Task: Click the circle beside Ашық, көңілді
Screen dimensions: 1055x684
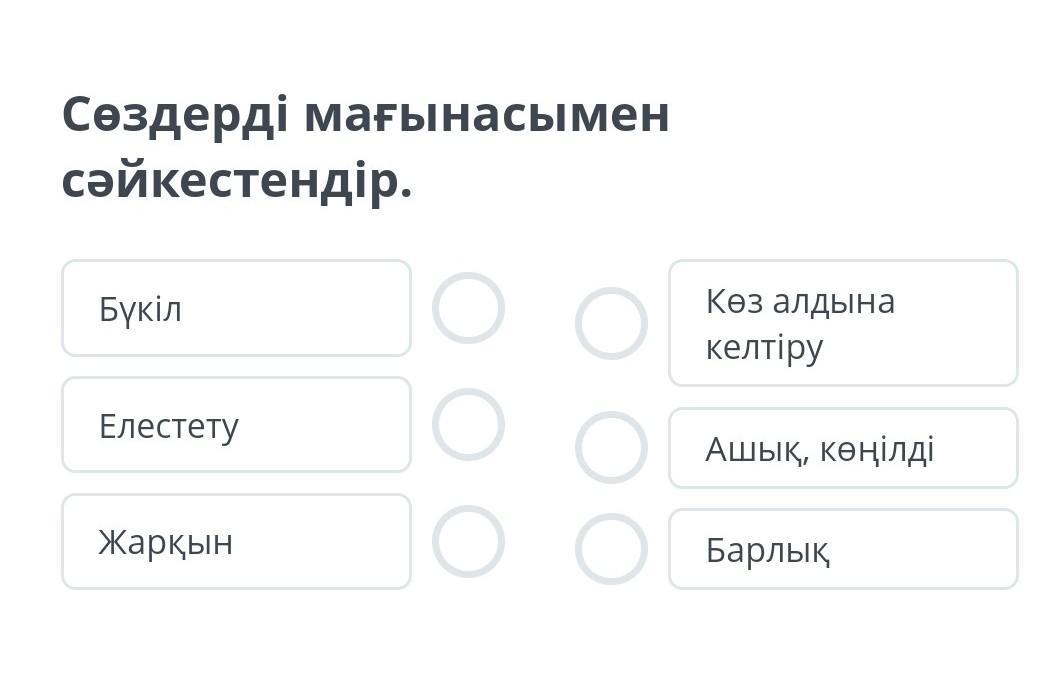Action: click(611, 447)
